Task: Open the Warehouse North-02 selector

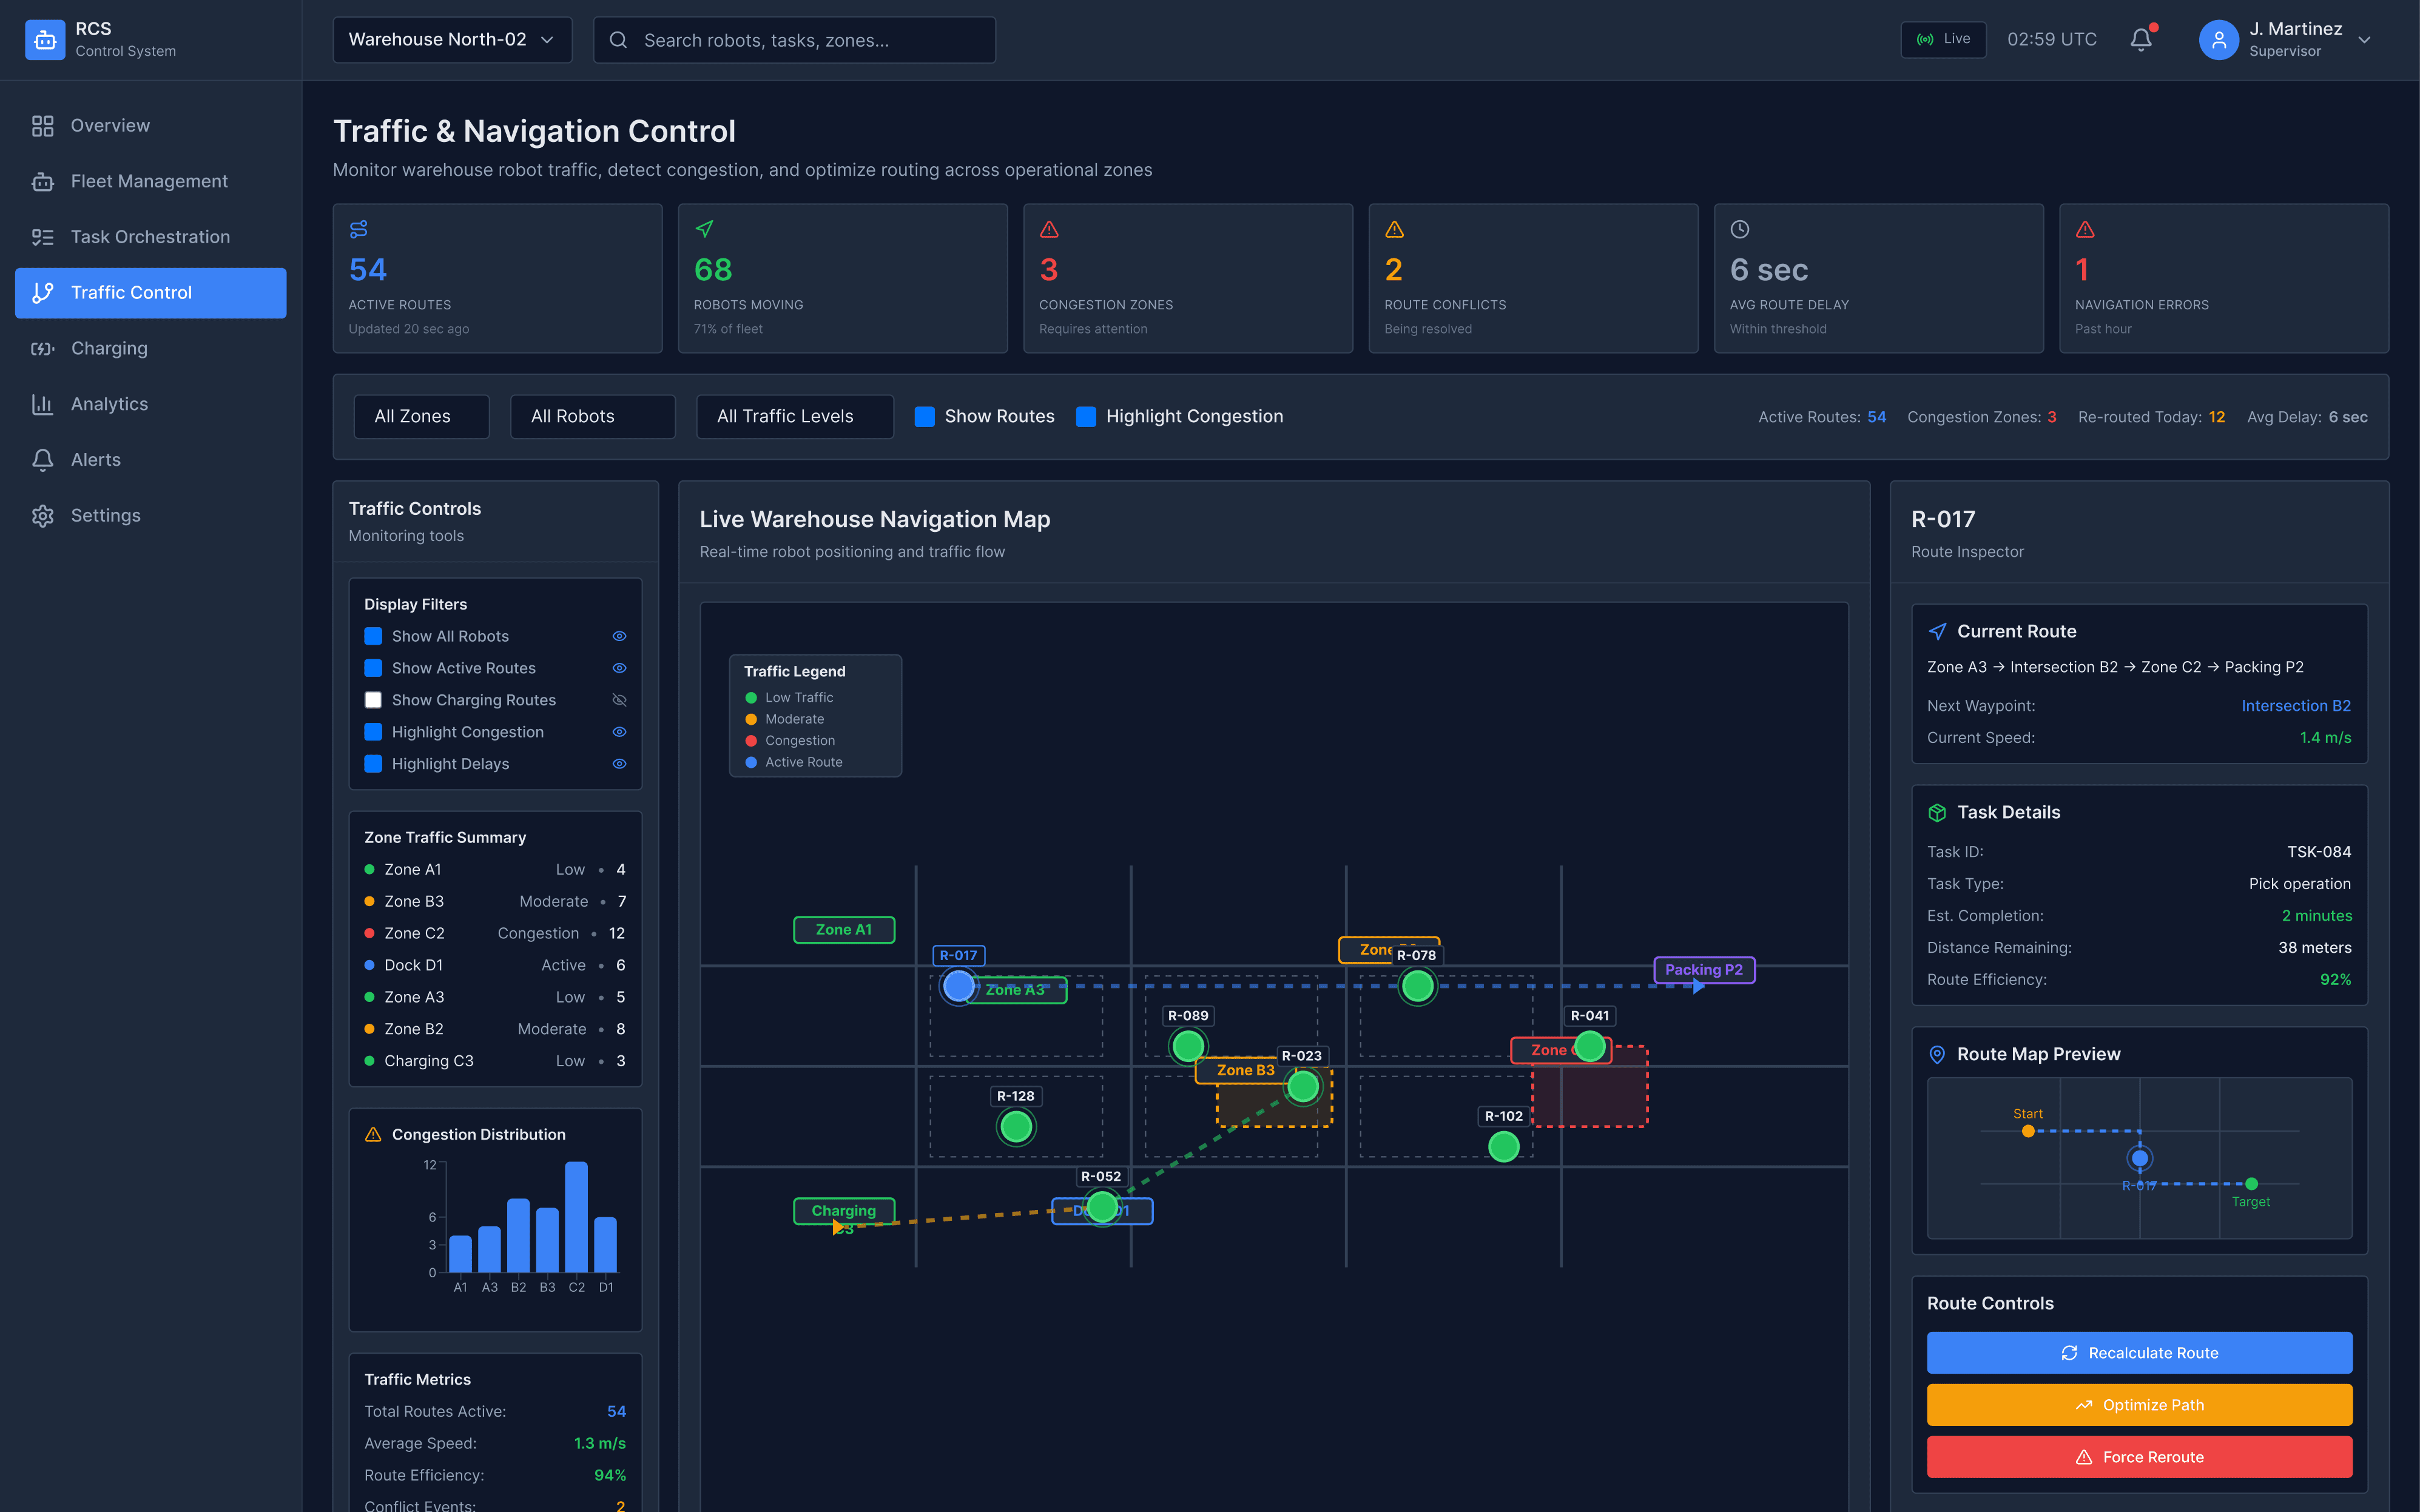Action: 452,39
